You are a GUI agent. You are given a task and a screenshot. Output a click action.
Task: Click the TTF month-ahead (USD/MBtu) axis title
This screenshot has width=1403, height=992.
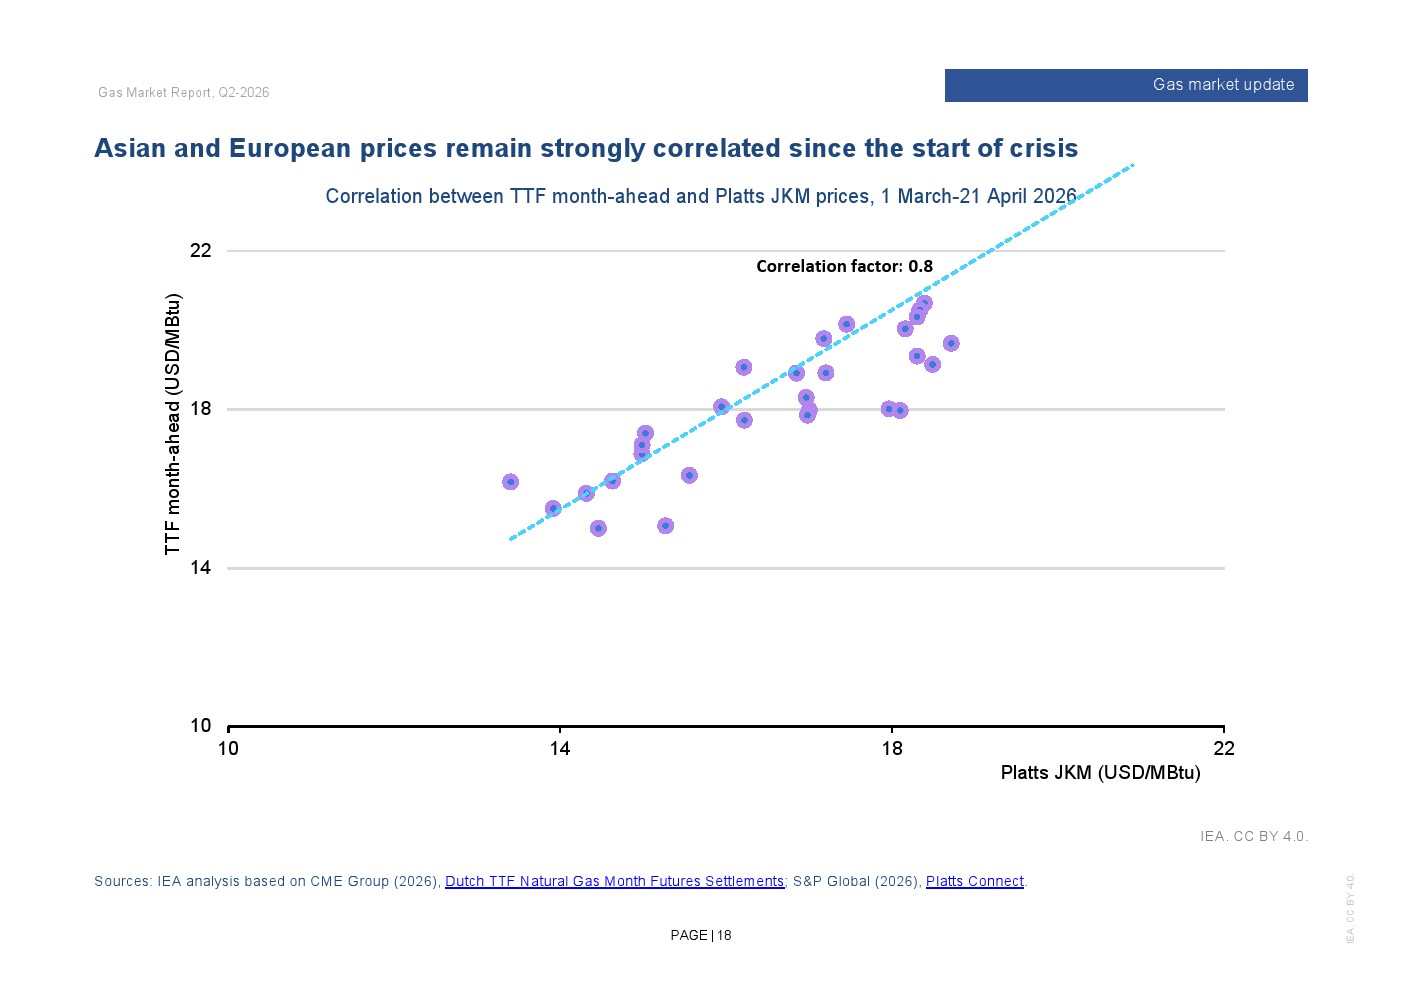tap(173, 424)
